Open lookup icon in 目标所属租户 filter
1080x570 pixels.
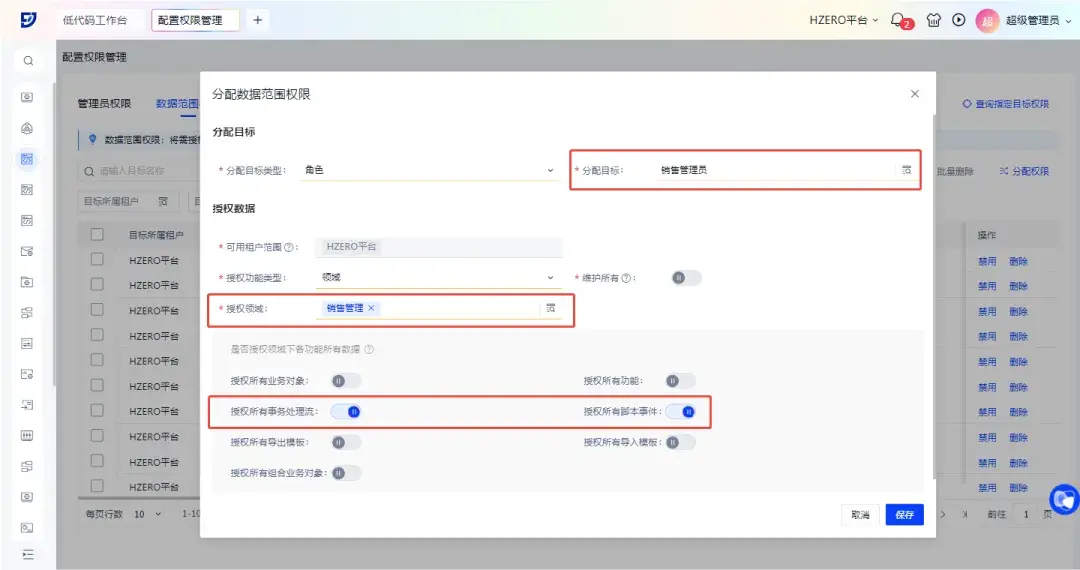(163, 202)
